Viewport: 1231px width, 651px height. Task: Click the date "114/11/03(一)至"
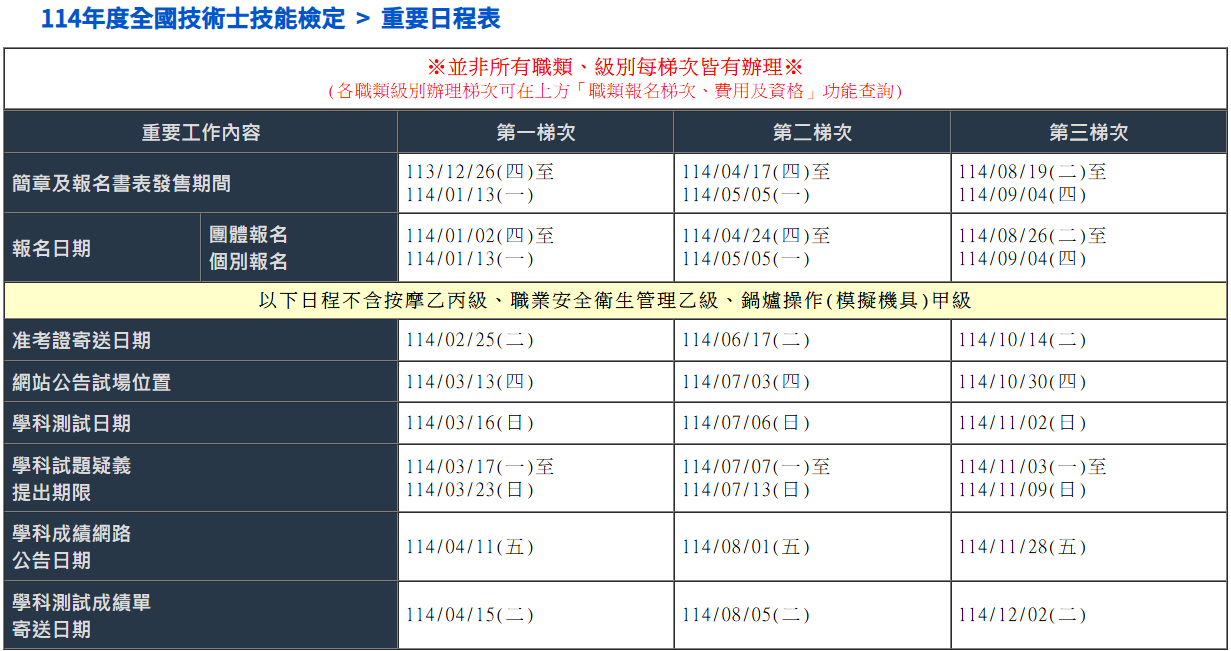click(1032, 467)
